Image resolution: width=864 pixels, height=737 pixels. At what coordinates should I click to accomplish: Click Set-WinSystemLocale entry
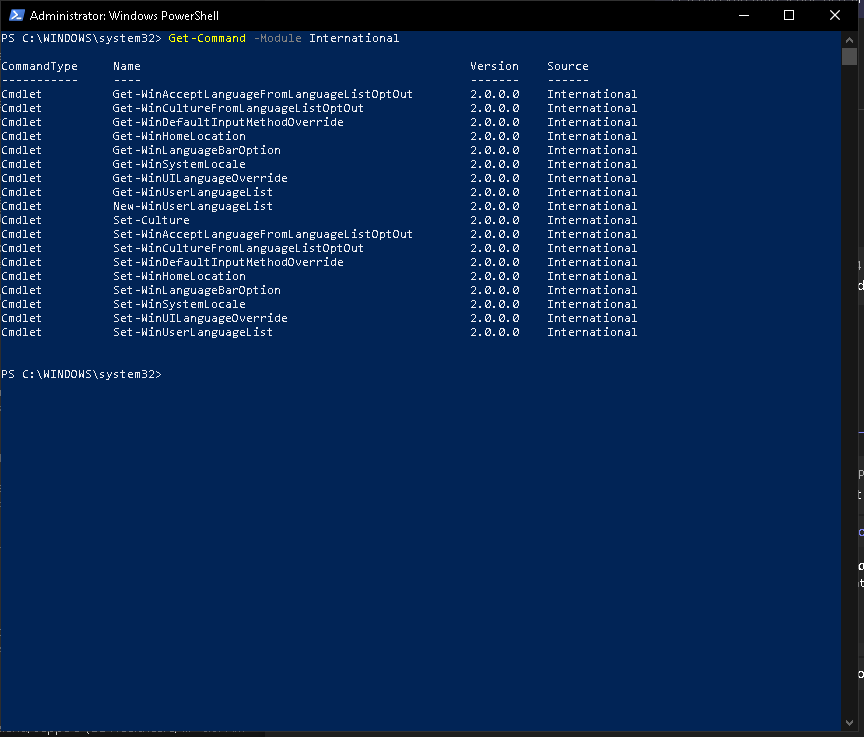[179, 304]
